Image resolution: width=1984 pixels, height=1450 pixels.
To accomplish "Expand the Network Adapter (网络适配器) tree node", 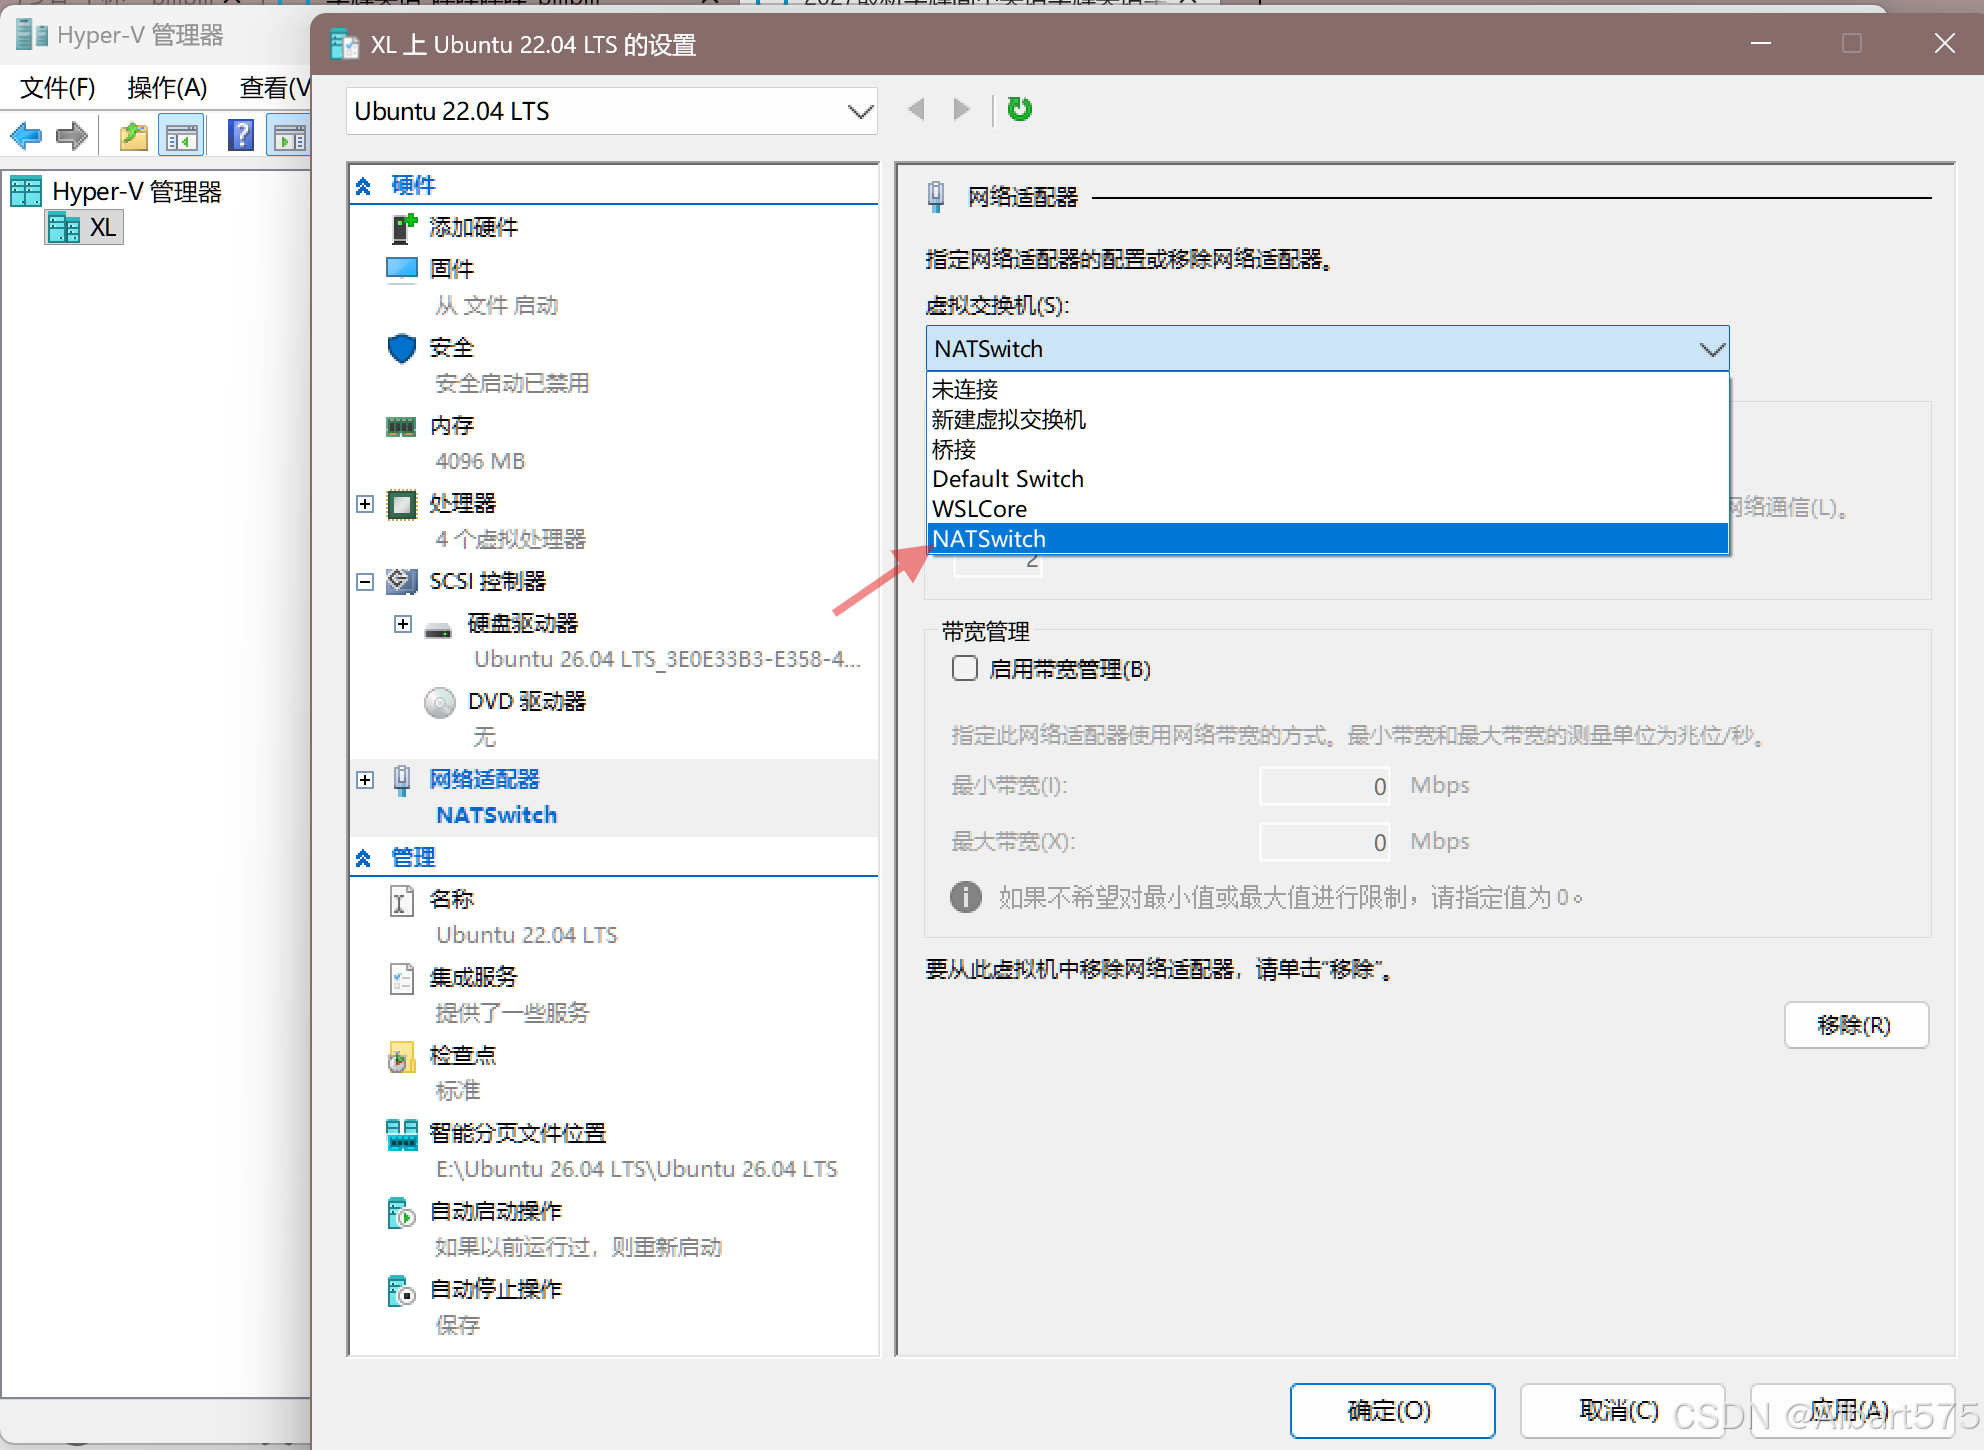I will [365, 780].
